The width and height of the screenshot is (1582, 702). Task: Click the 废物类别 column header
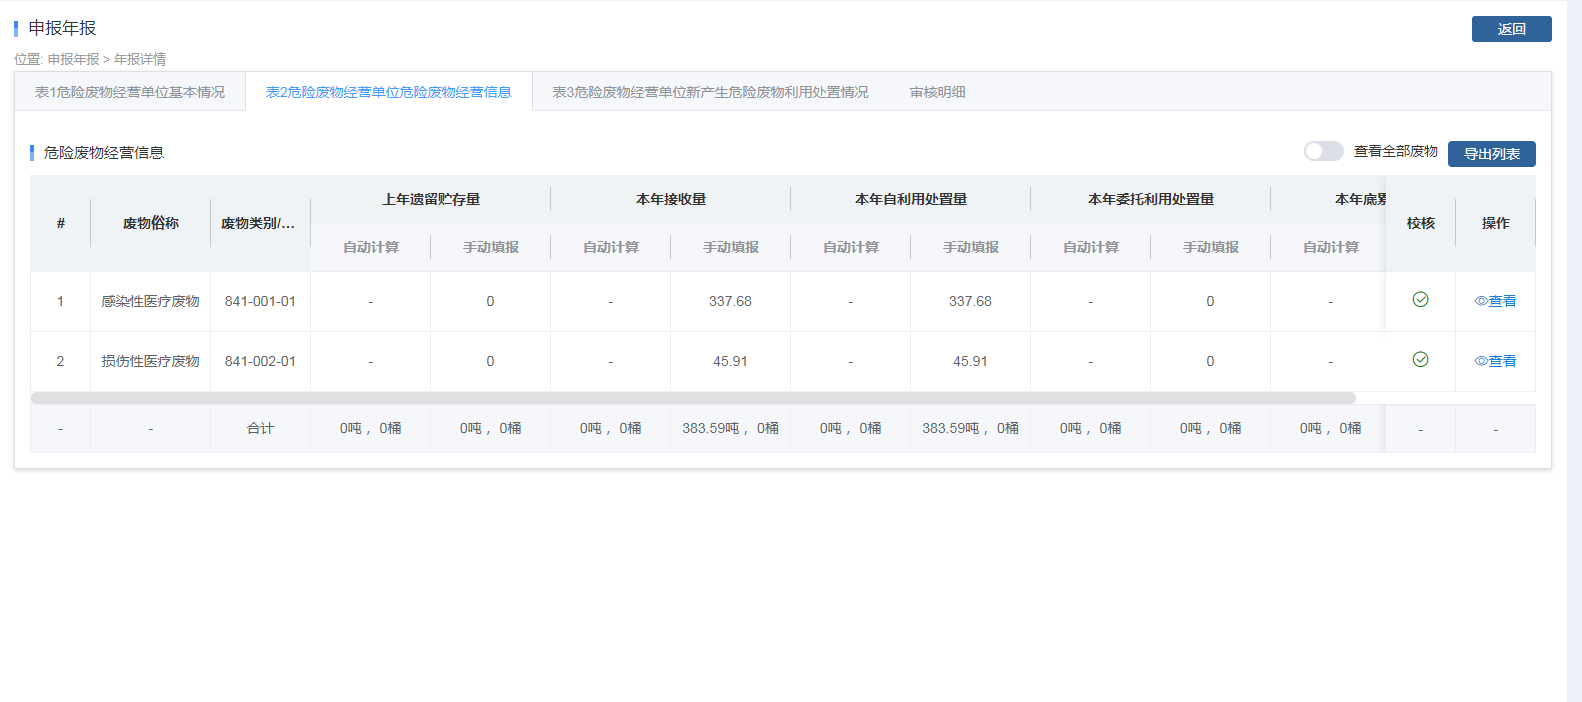(x=258, y=223)
